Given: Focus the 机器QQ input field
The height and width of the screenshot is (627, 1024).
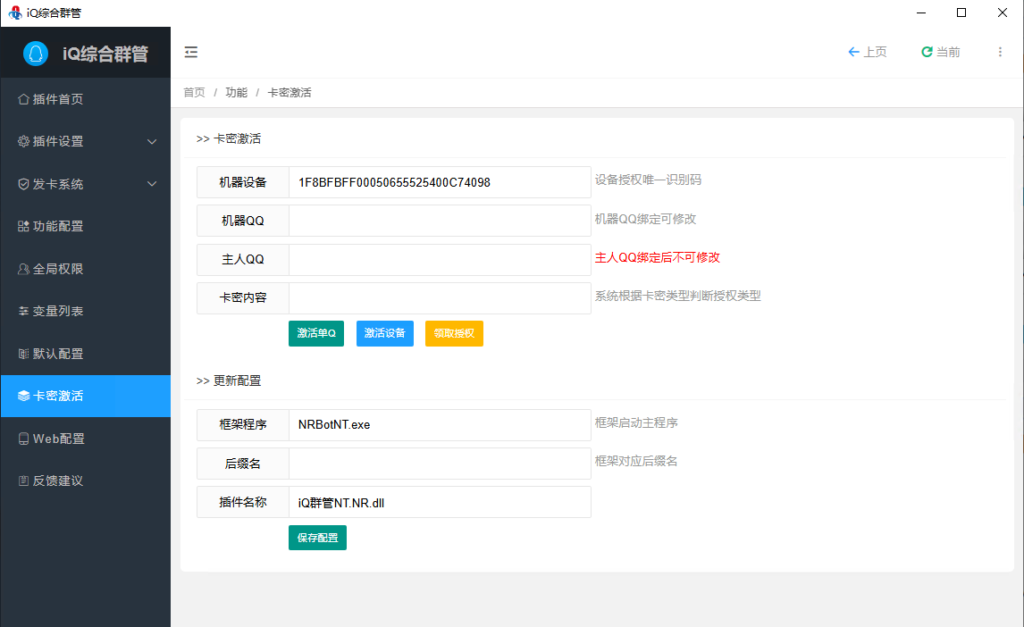Looking at the screenshot, I should pyautogui.click(x=440, y=221).
